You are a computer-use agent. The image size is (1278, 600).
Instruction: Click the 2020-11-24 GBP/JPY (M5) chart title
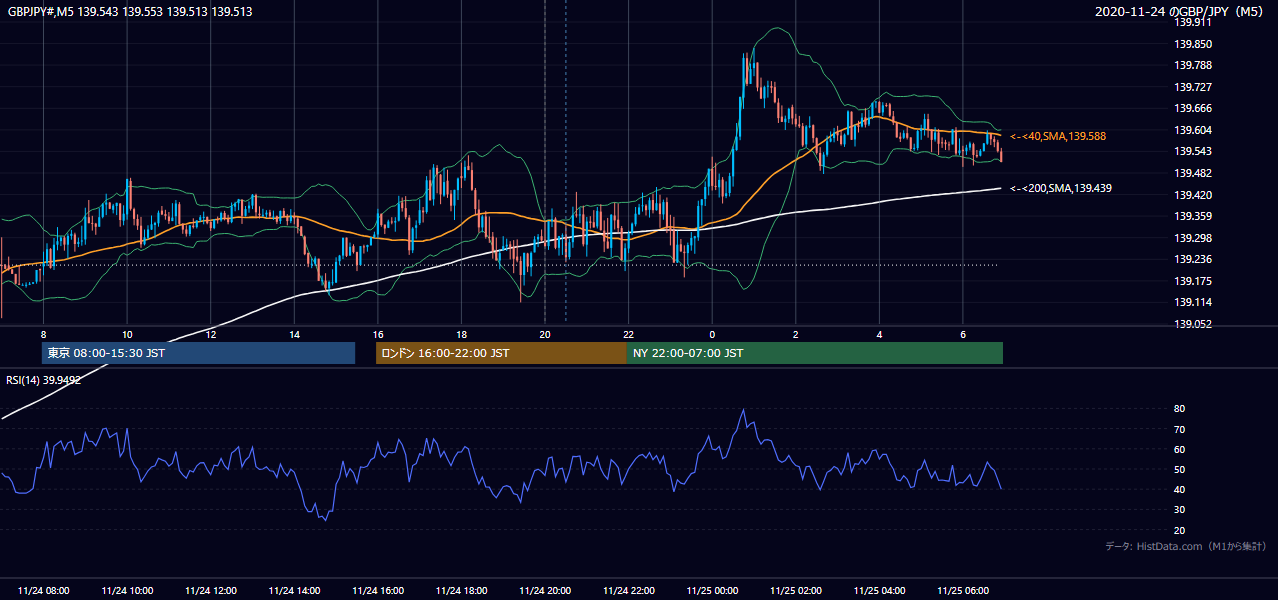(1179, 12)
